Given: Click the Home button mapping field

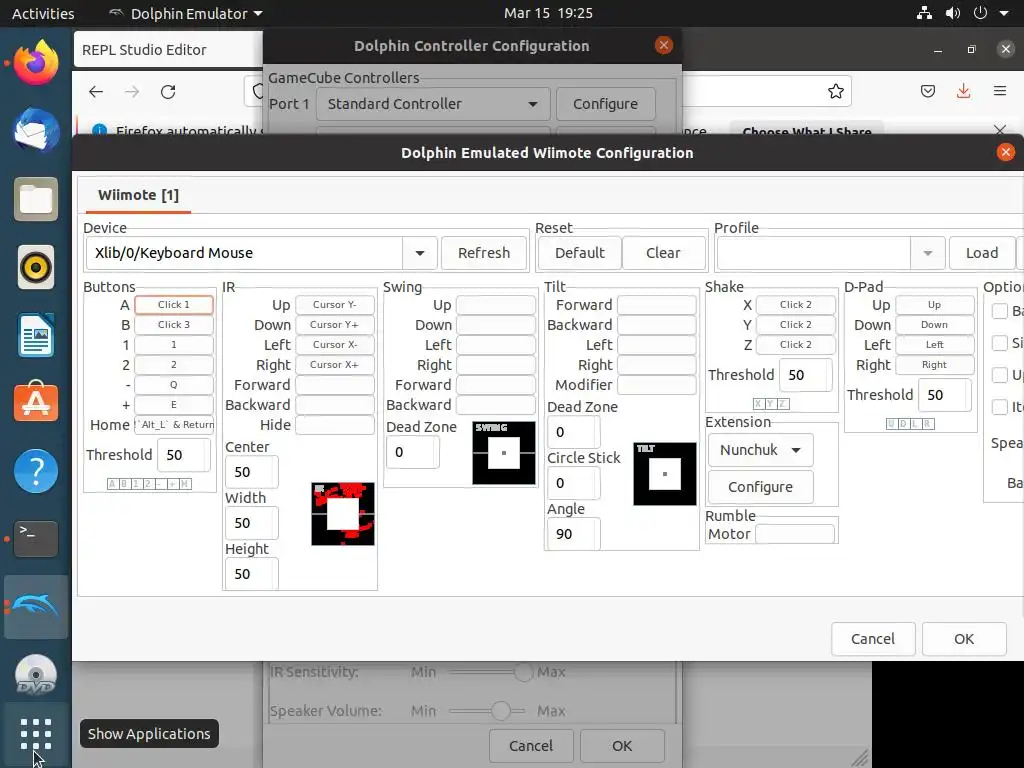Looking at the screenshot, I should coord(174,424).
